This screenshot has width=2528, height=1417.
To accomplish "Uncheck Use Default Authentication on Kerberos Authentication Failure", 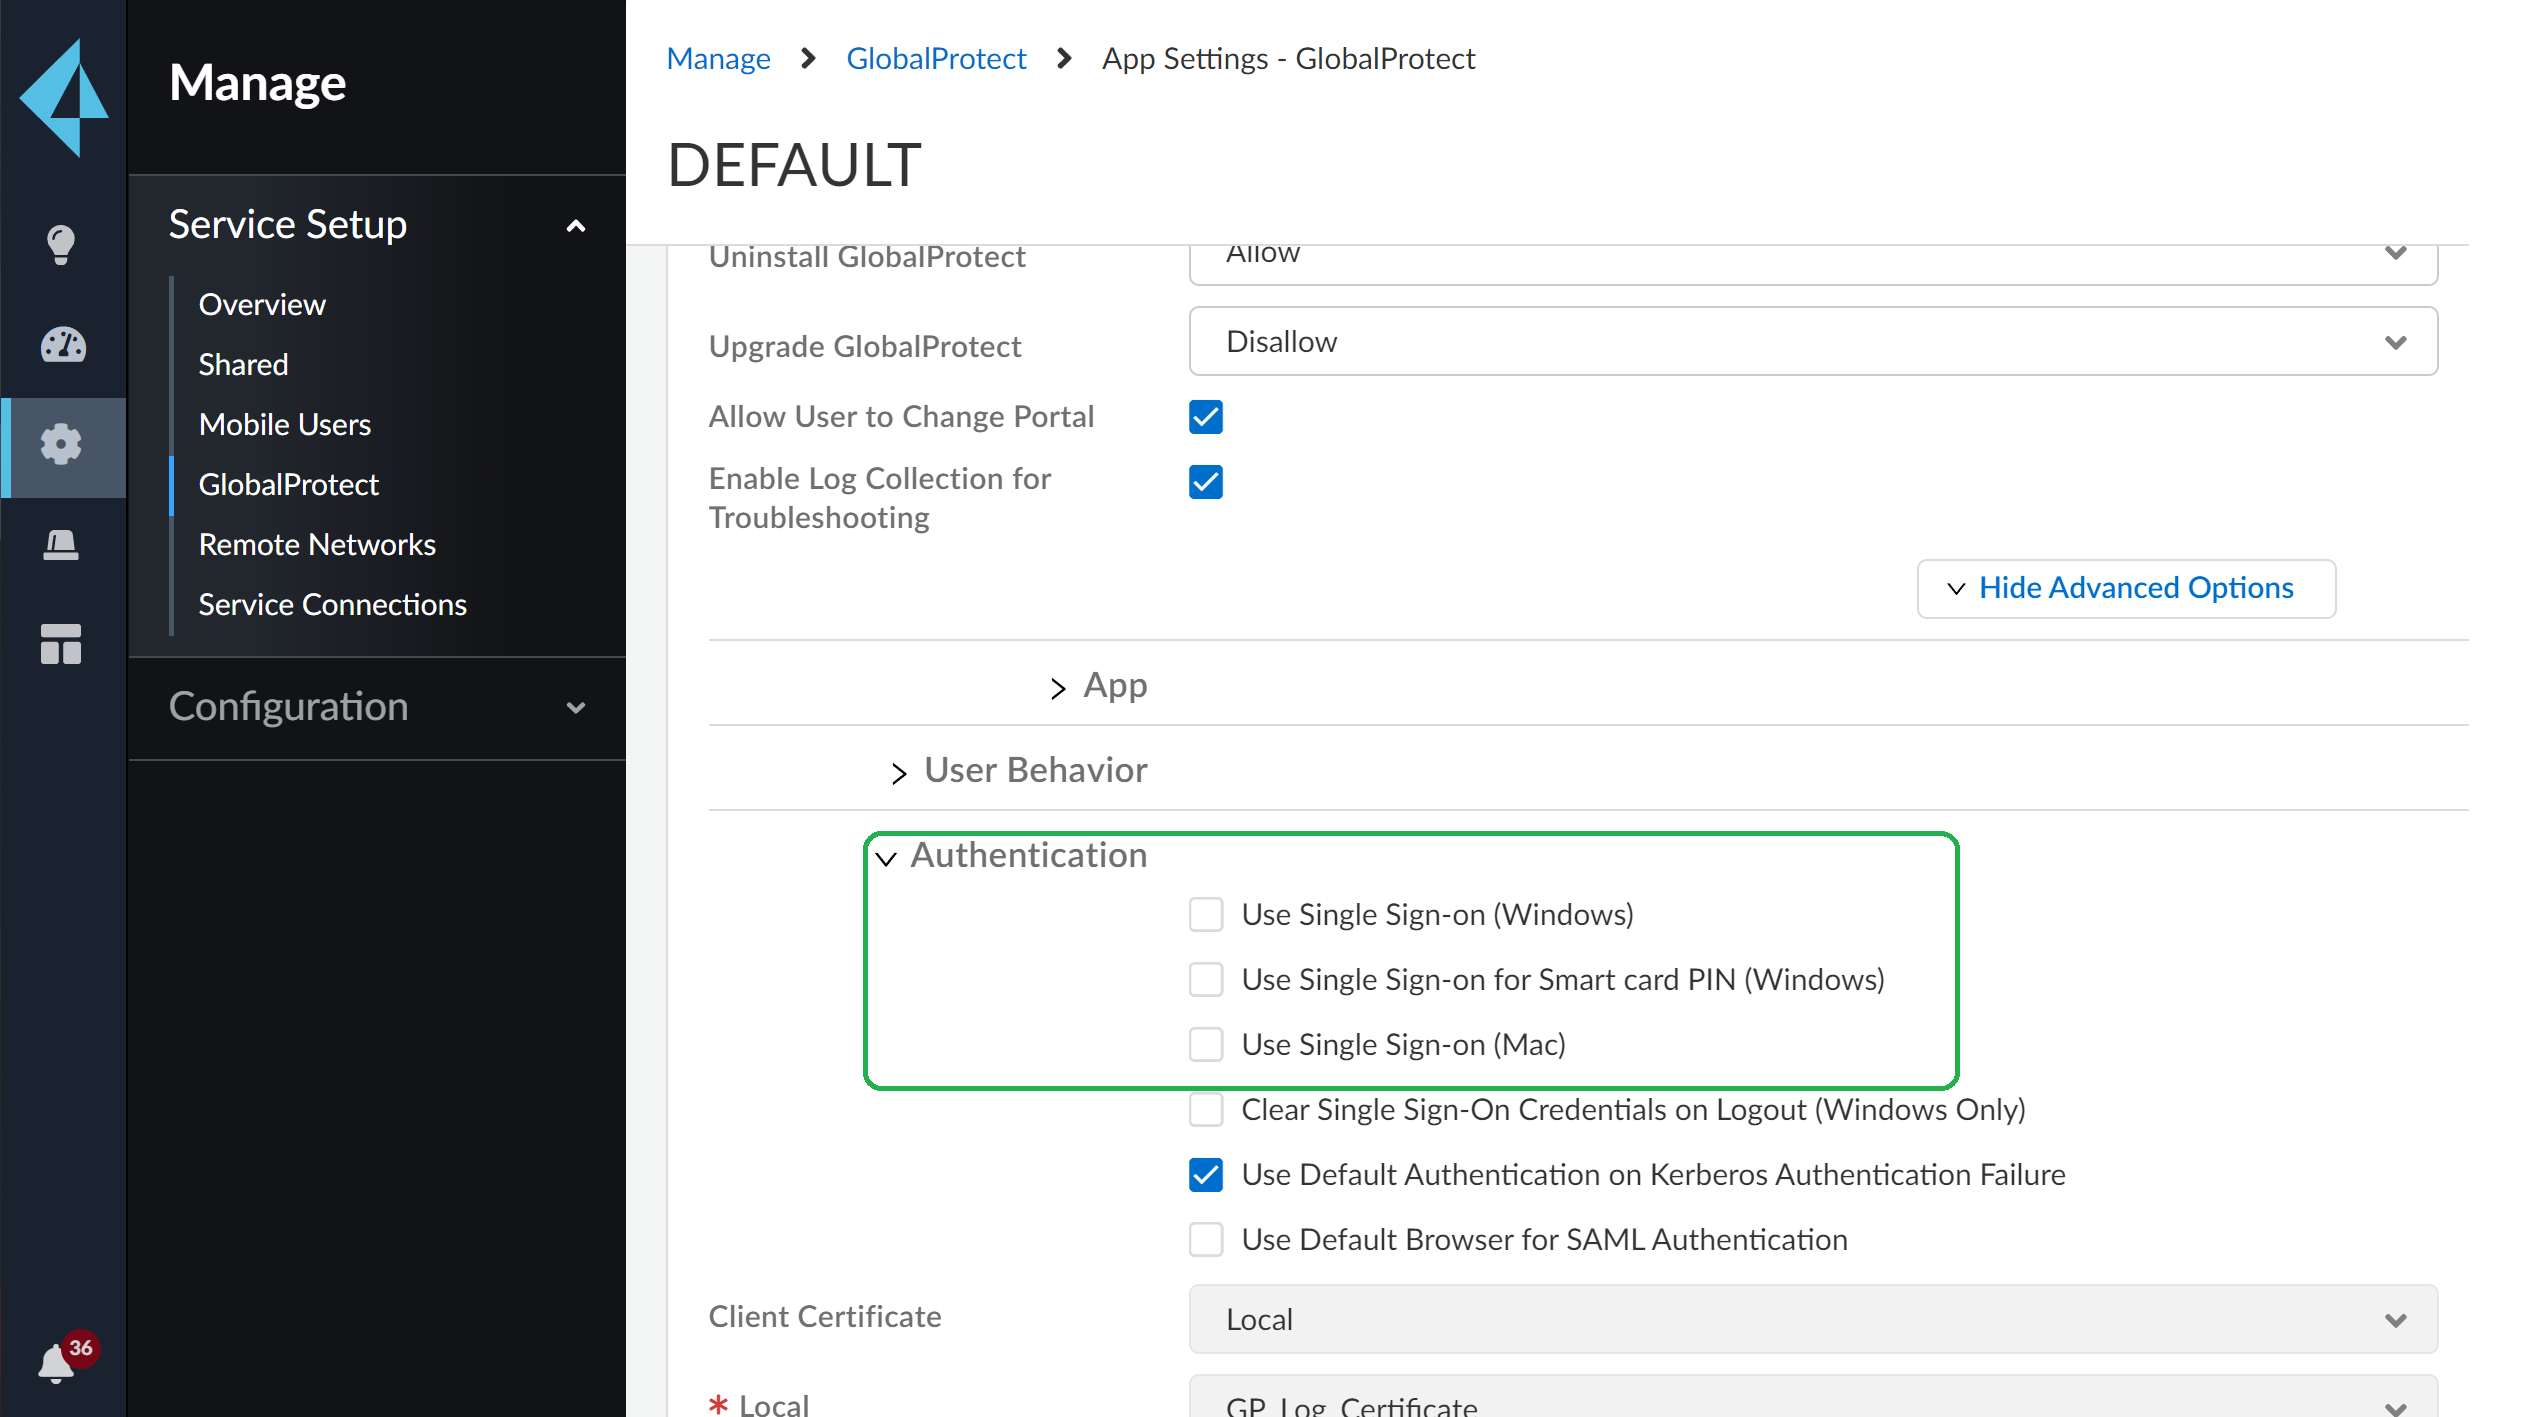I will [1206, 1175].
